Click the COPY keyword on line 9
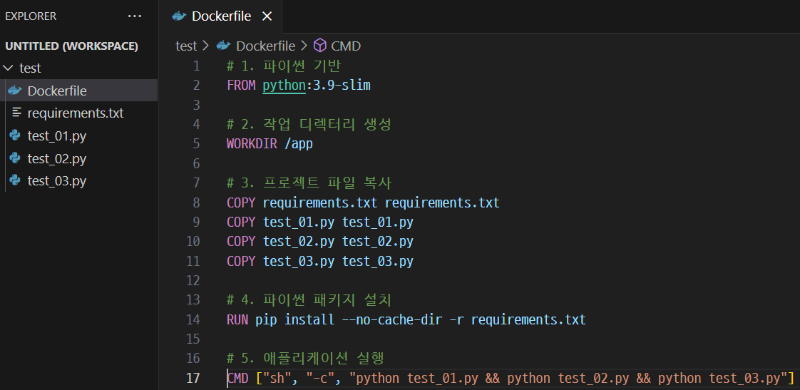 [x=241, y=222]
